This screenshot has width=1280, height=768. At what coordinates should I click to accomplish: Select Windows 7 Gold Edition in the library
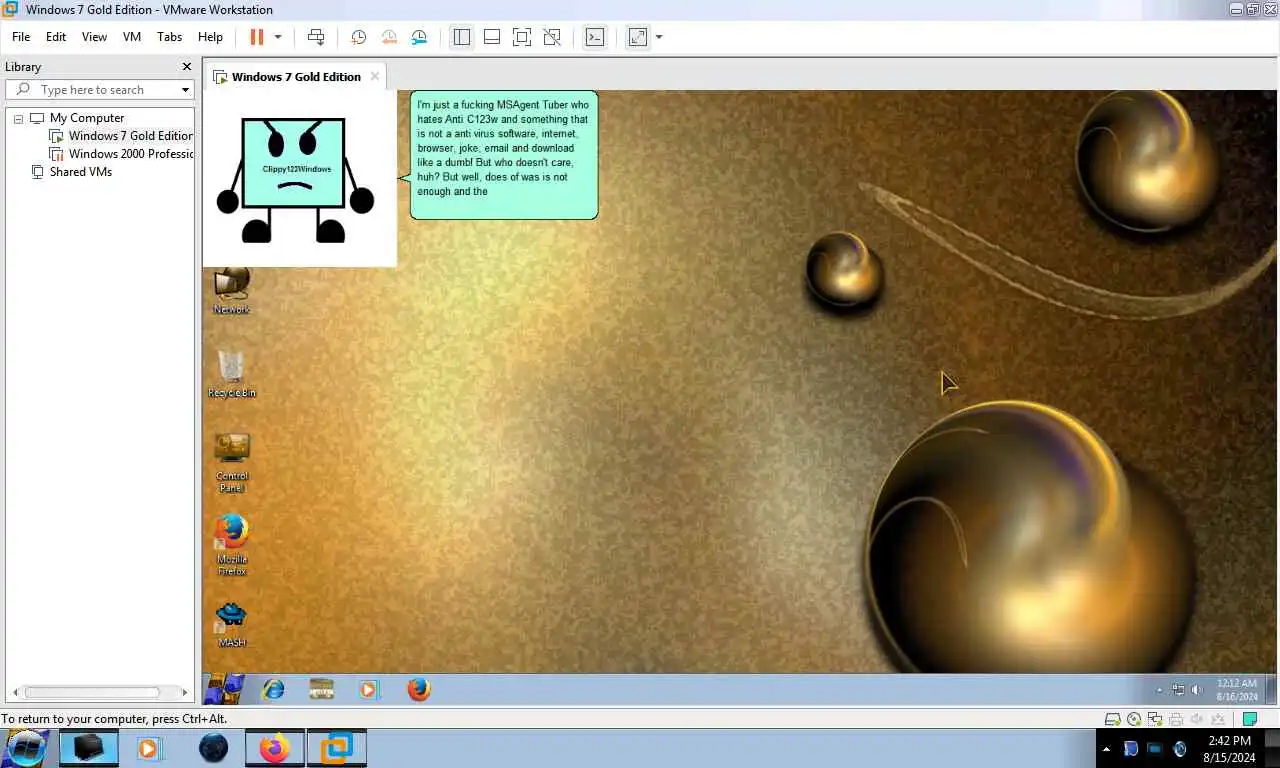point(122,136)
